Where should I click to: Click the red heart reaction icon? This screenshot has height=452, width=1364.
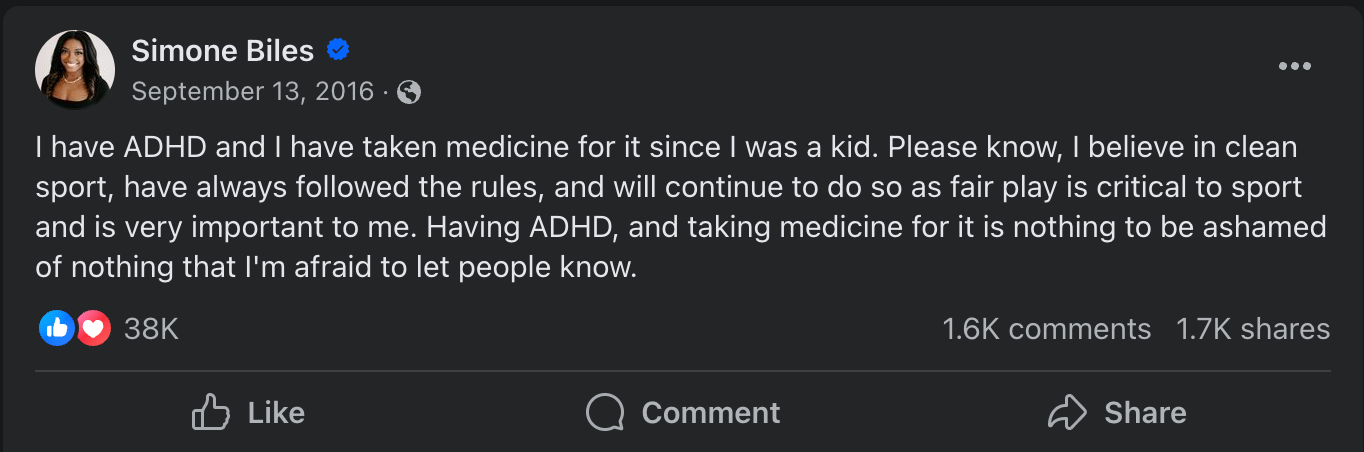(x=93, y=328)
